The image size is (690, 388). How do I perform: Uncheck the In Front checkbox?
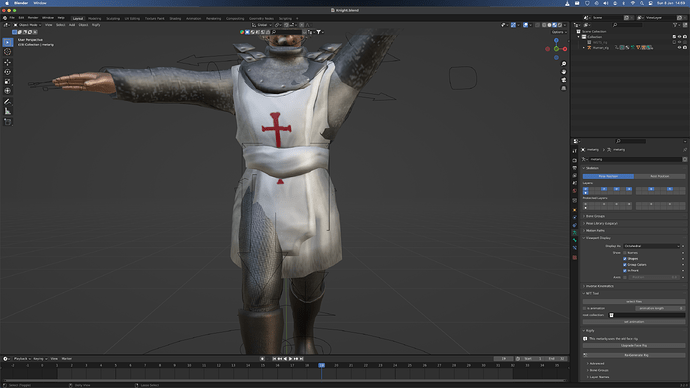[x=625, y=271]
